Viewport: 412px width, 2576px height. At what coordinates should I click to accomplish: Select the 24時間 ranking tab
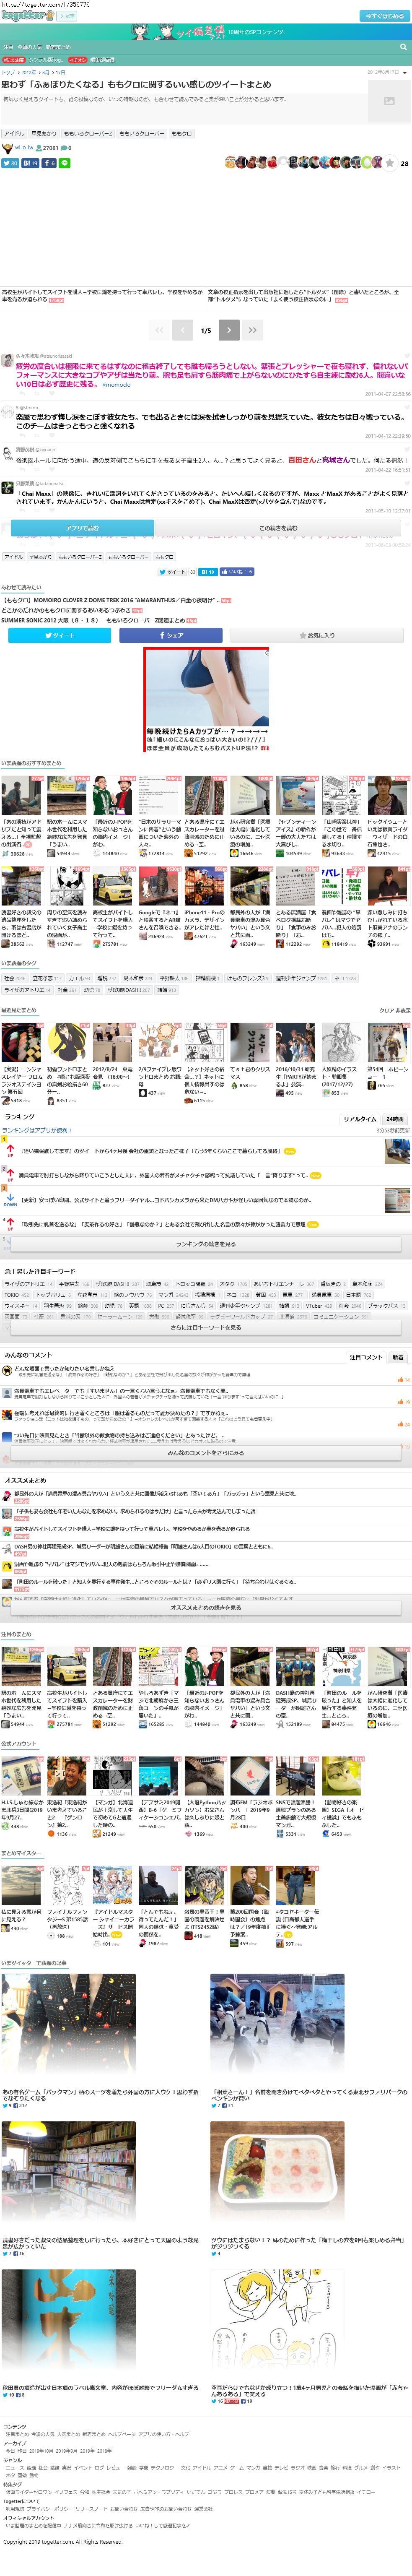coord(395,1119)
